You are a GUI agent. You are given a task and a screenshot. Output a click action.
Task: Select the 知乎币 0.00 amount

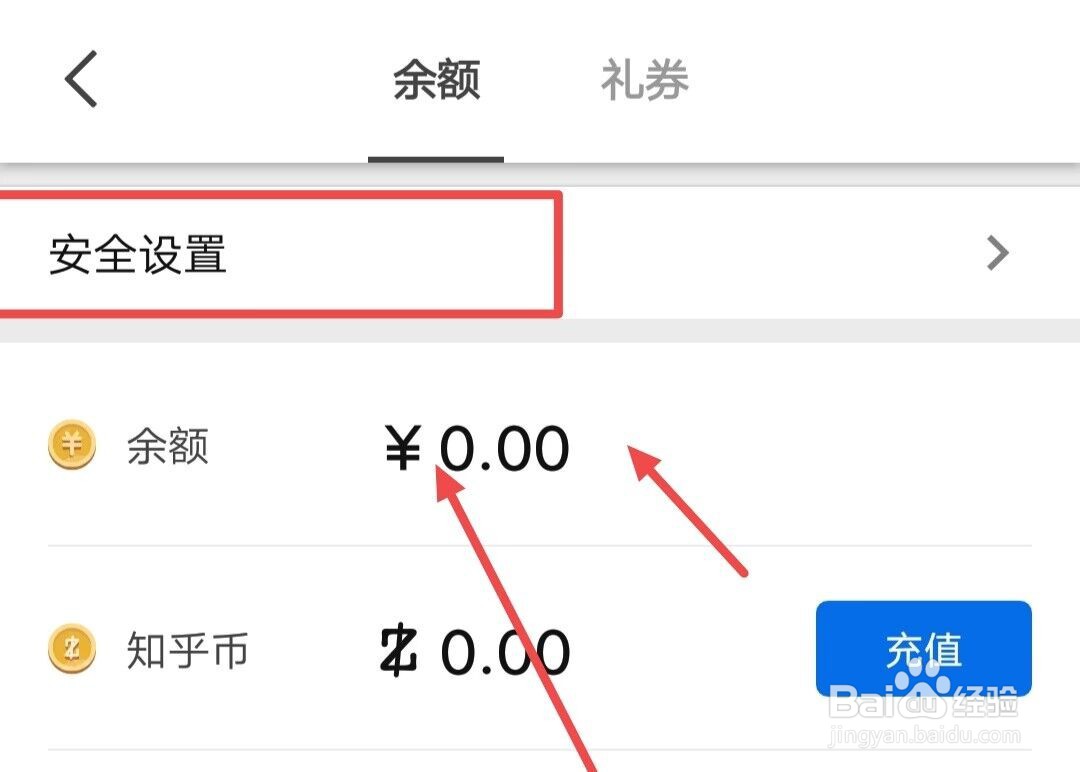475,651
